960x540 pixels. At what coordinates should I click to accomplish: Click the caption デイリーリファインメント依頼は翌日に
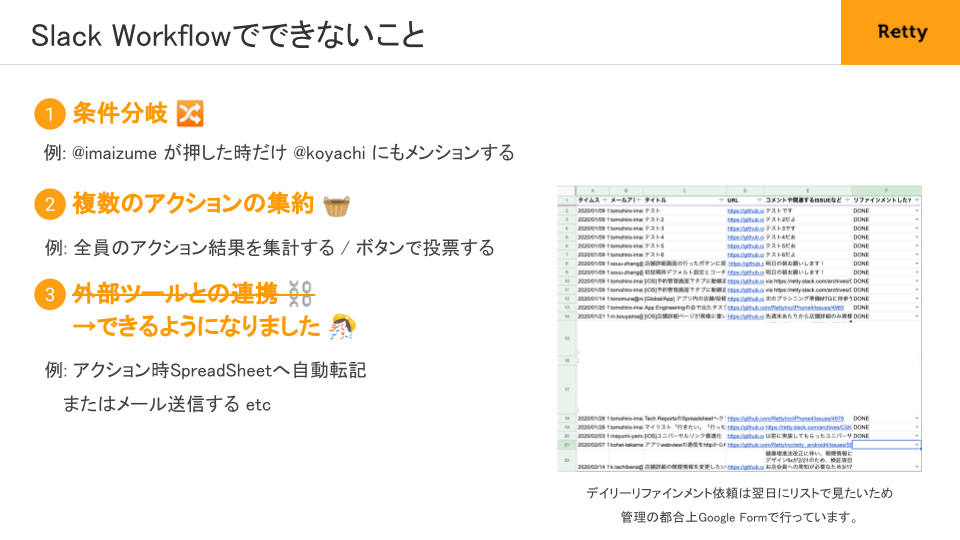(x=740, y=493)
